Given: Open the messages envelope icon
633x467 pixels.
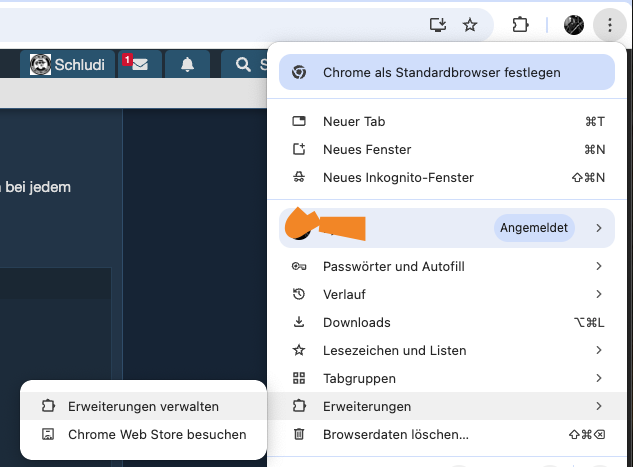Looking at the screenshot, I should [140, 65].
